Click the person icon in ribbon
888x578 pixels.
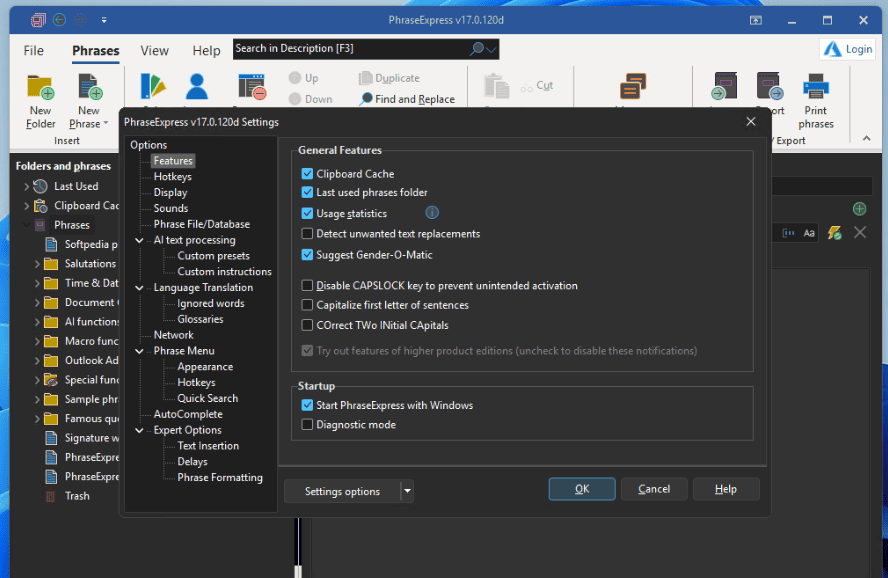(x=197, y=87)
